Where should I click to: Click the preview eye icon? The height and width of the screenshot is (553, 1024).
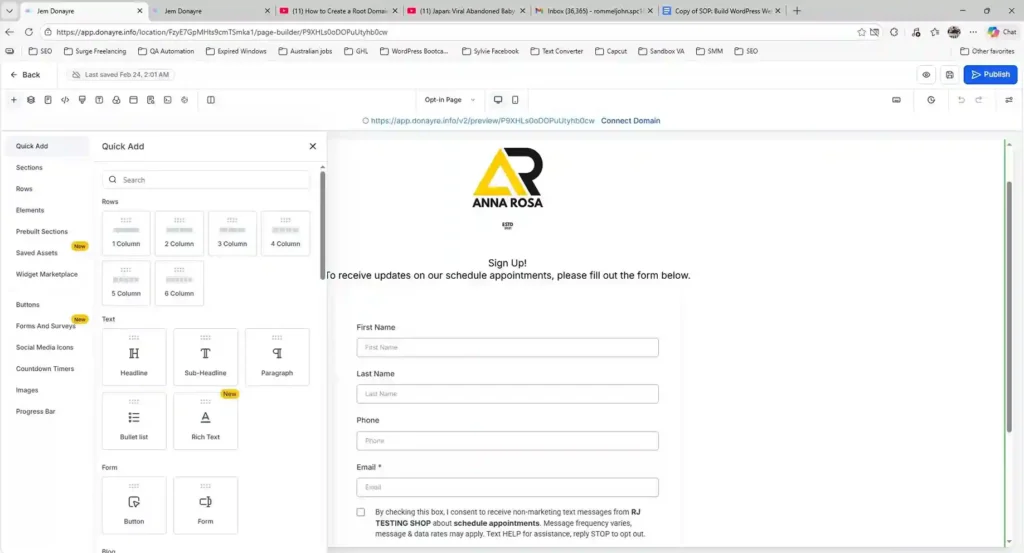[926, 74]
